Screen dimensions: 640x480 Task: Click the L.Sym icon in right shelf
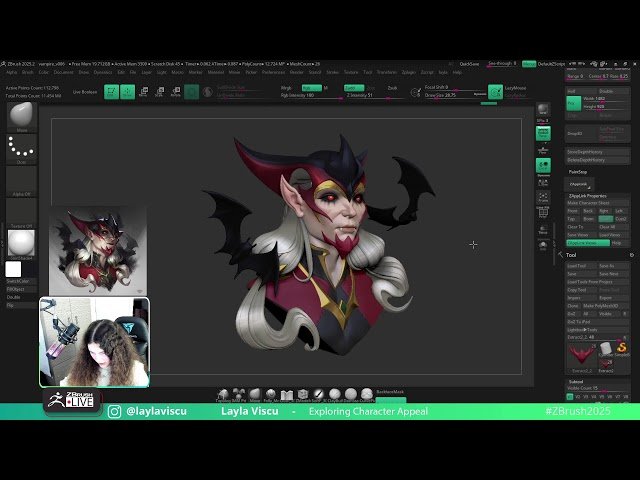543,182
